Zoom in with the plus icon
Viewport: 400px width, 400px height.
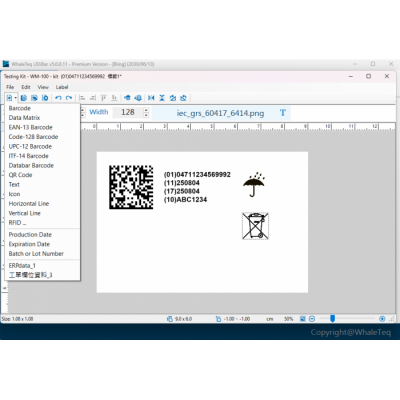click(x=382, y=319)
